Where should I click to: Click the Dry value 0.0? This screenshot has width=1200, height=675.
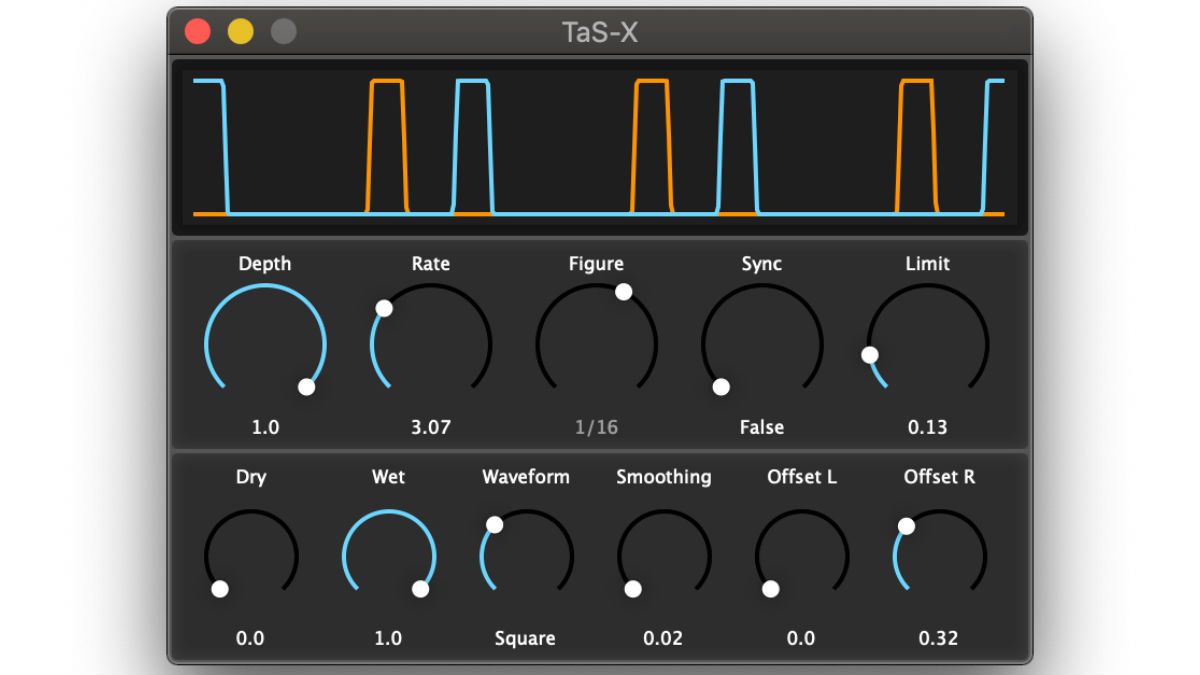pyautogui.click(x=250, y=638)
